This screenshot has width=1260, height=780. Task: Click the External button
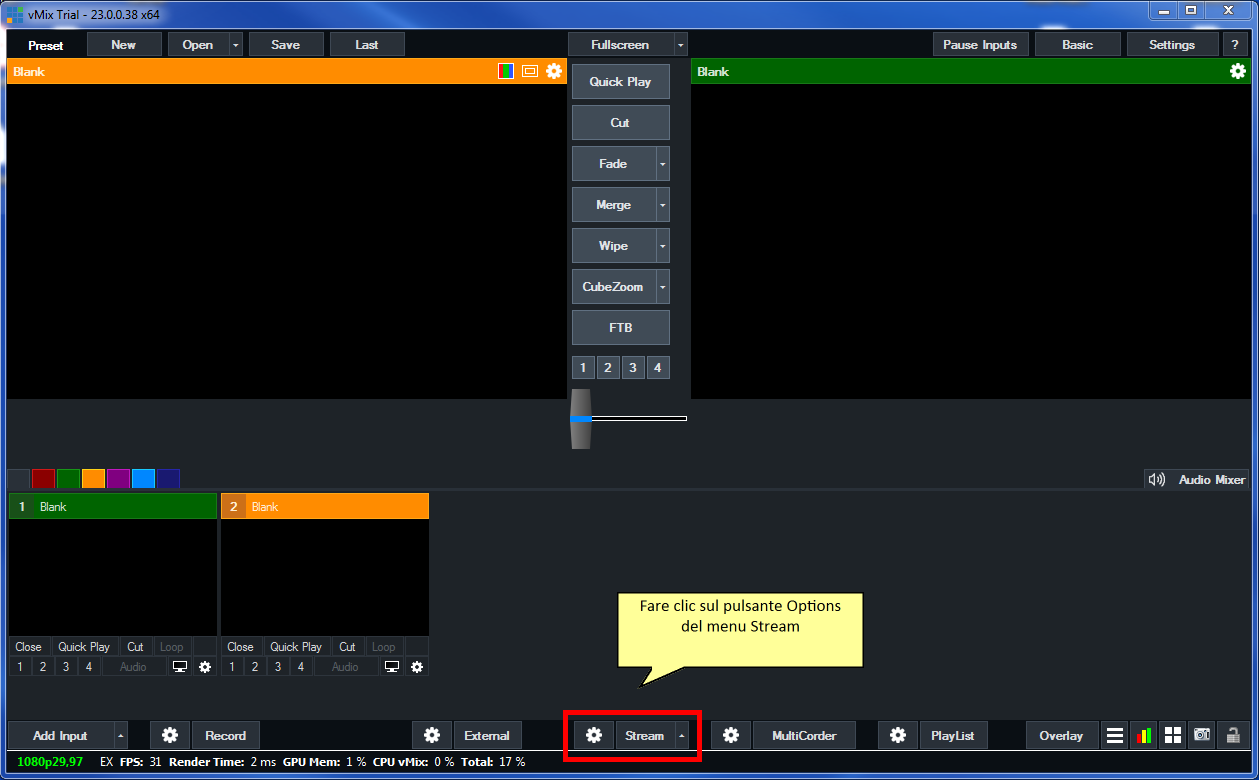click(487, 735)
